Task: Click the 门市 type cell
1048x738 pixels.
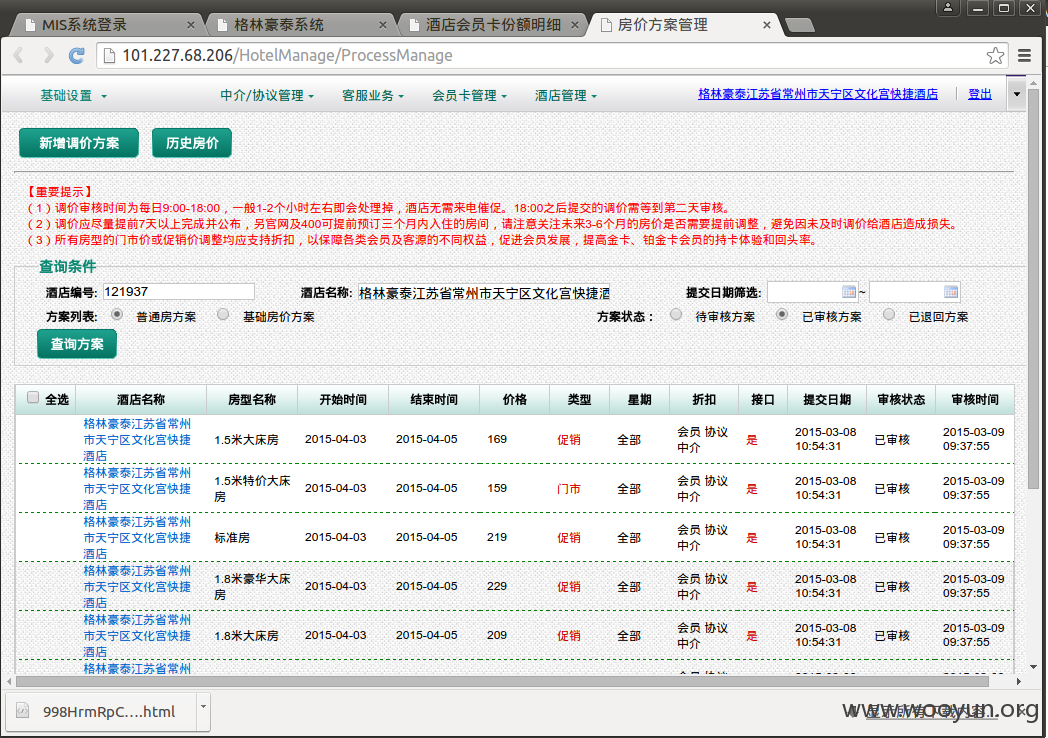Action: tap(569, 489)
